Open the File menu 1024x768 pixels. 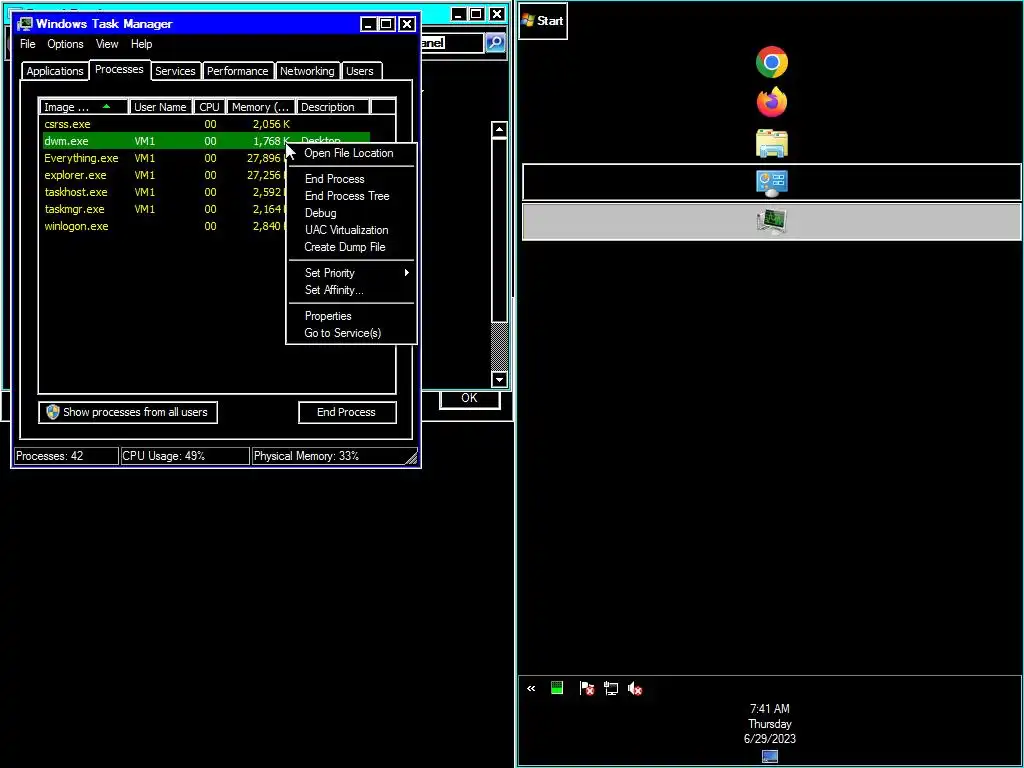27,44
